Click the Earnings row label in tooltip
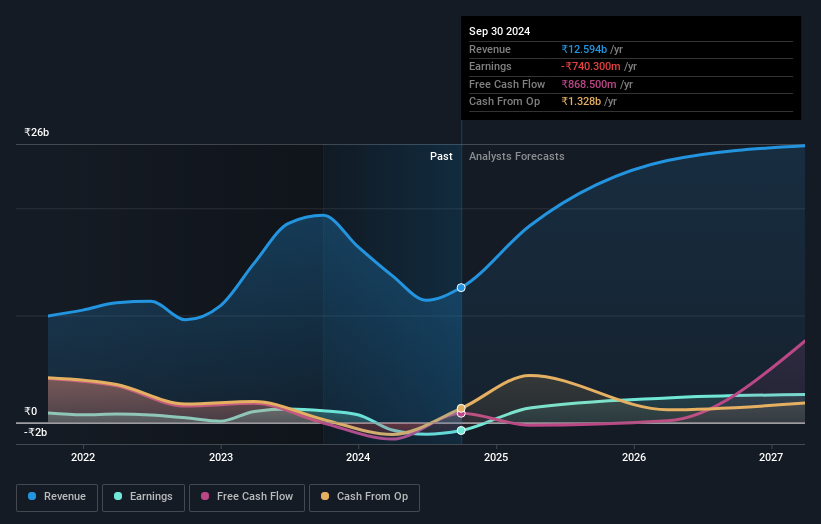 click(490, 66)
